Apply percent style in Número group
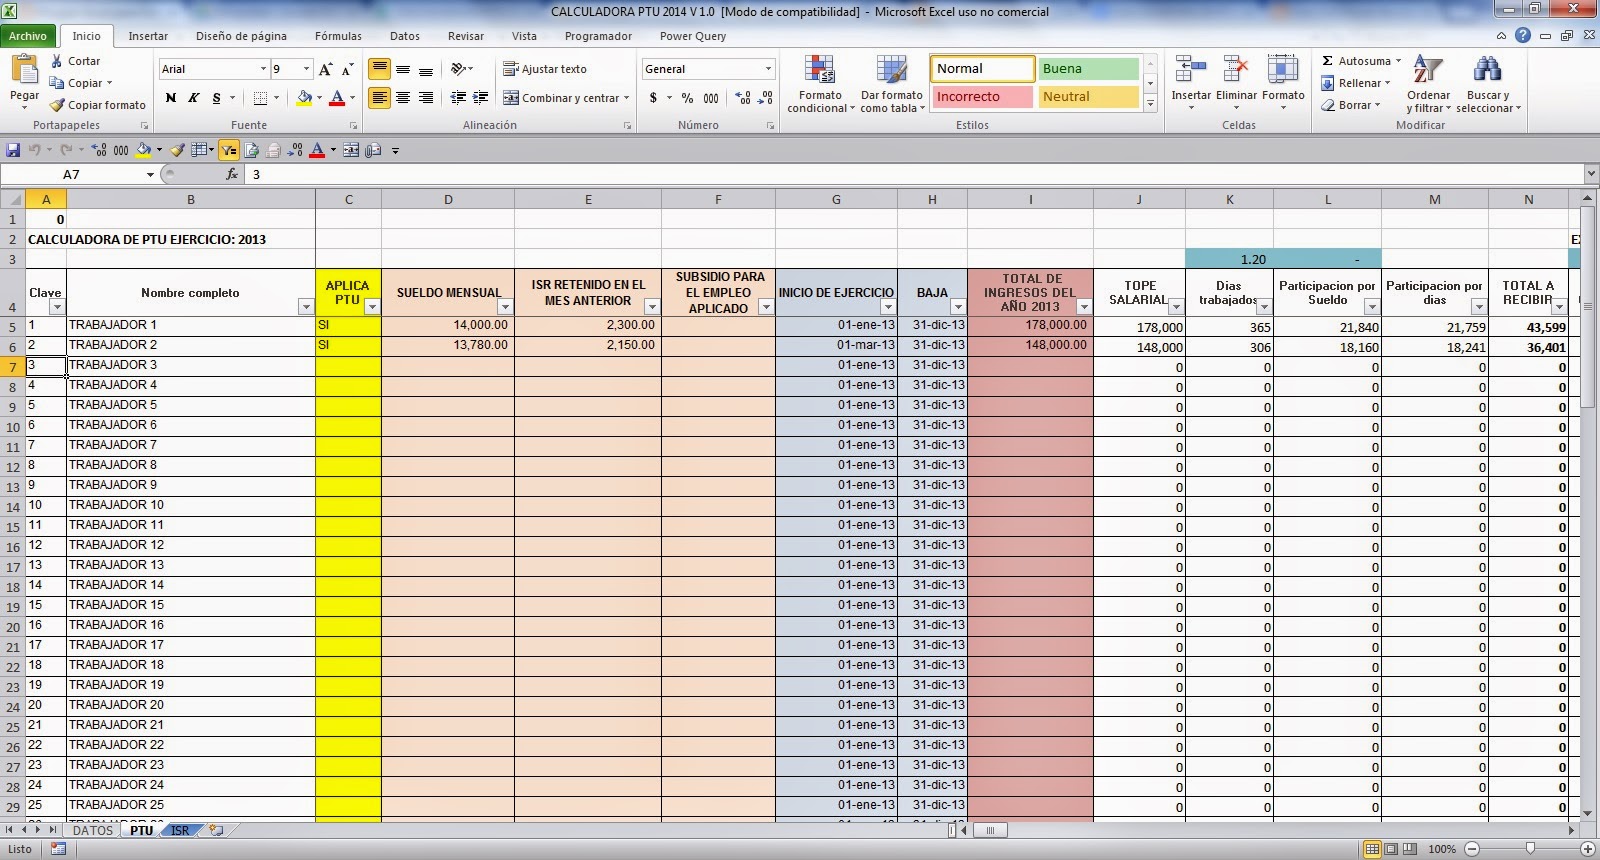Image resolution: width=1600 pixels, height=860 pixels. point(687,98)
